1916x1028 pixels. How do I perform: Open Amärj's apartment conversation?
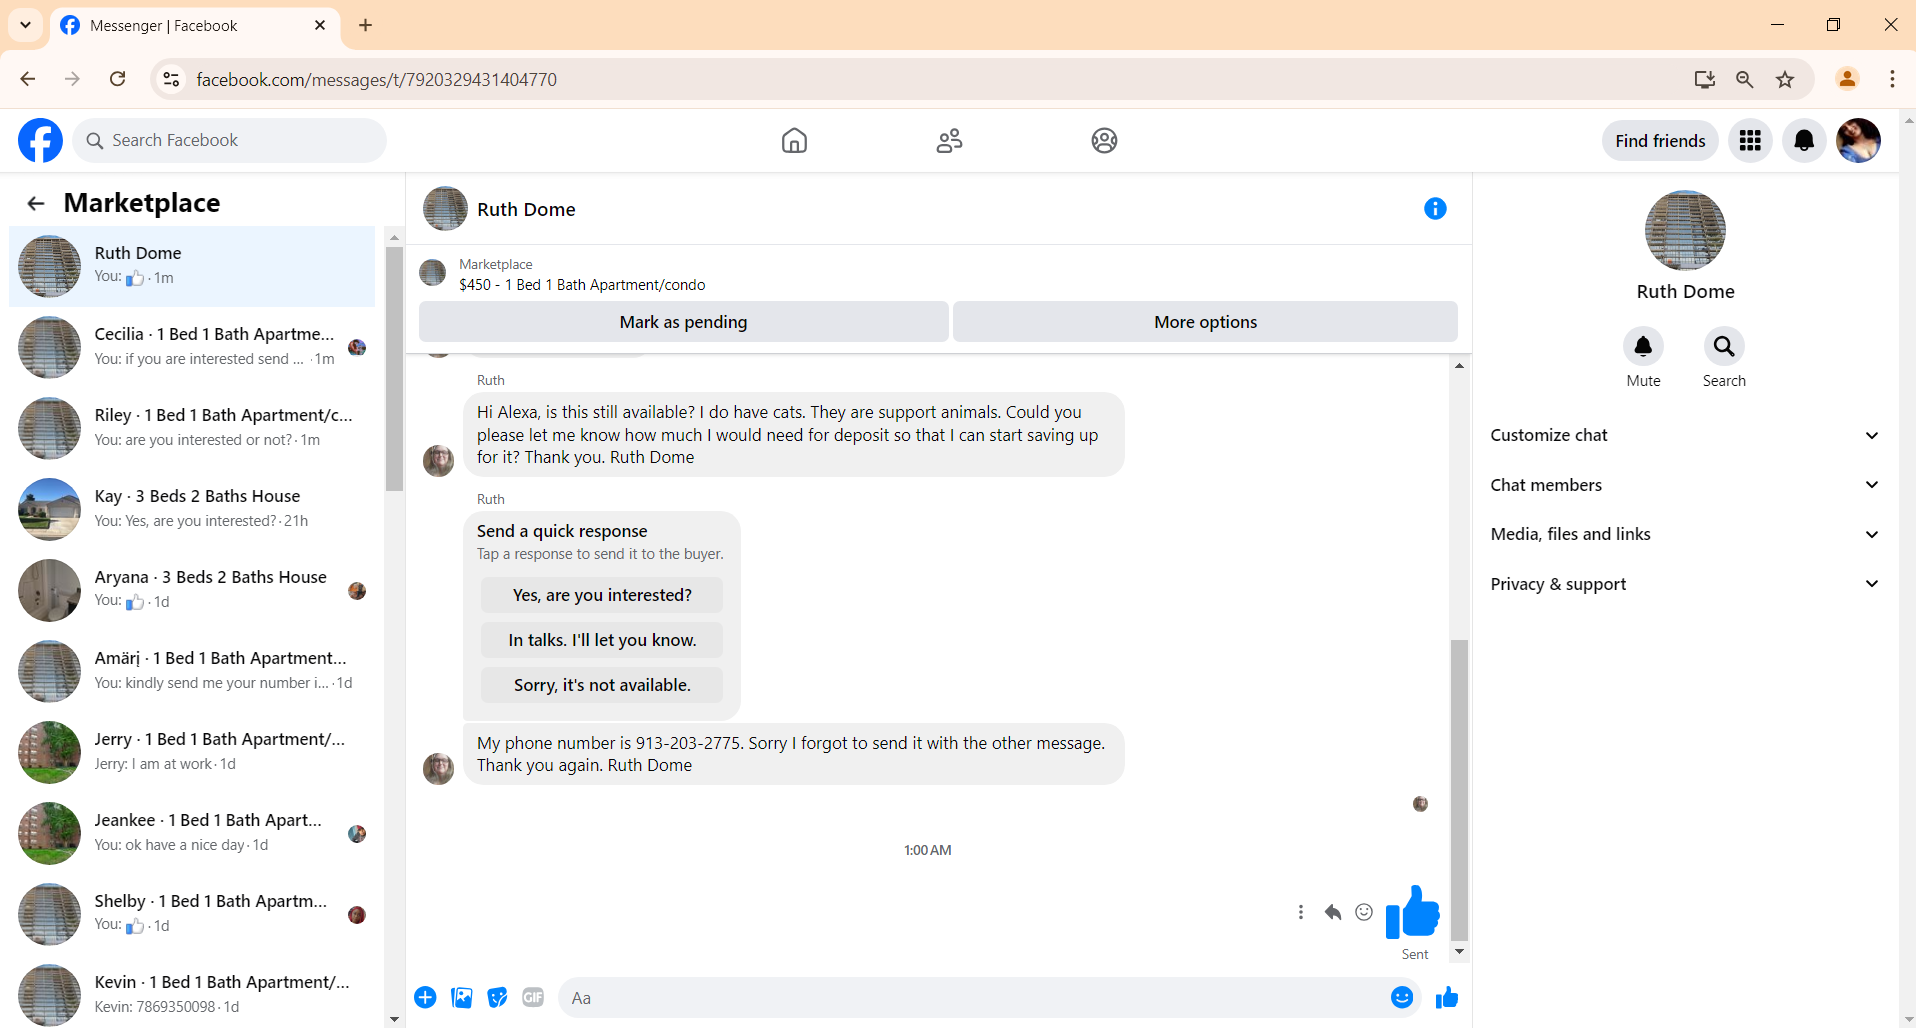(x=192, y=671)
